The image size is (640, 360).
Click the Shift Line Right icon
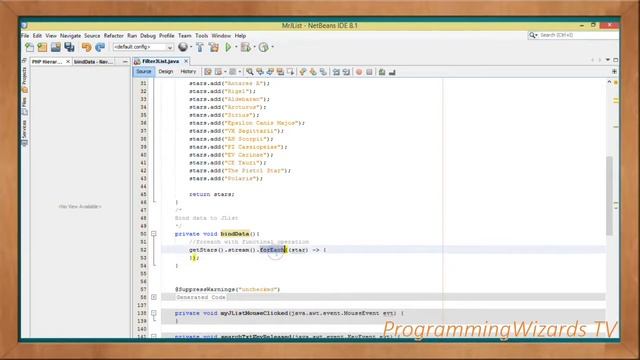[346, 72]
